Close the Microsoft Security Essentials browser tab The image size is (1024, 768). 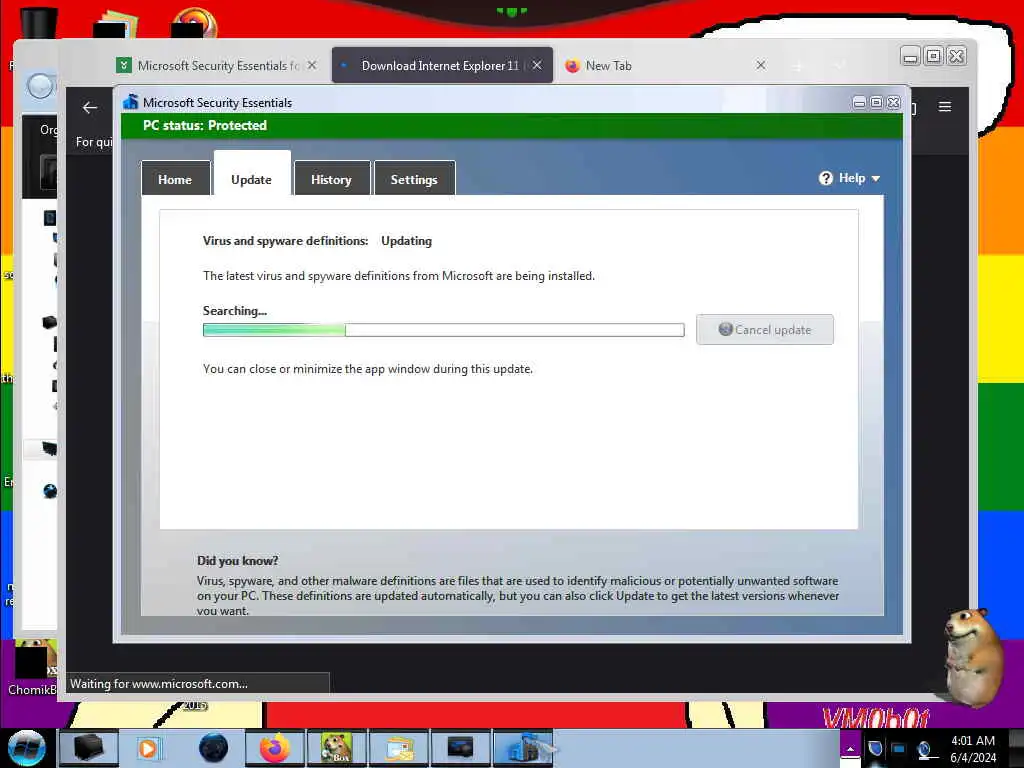click(x=312, y=65)
